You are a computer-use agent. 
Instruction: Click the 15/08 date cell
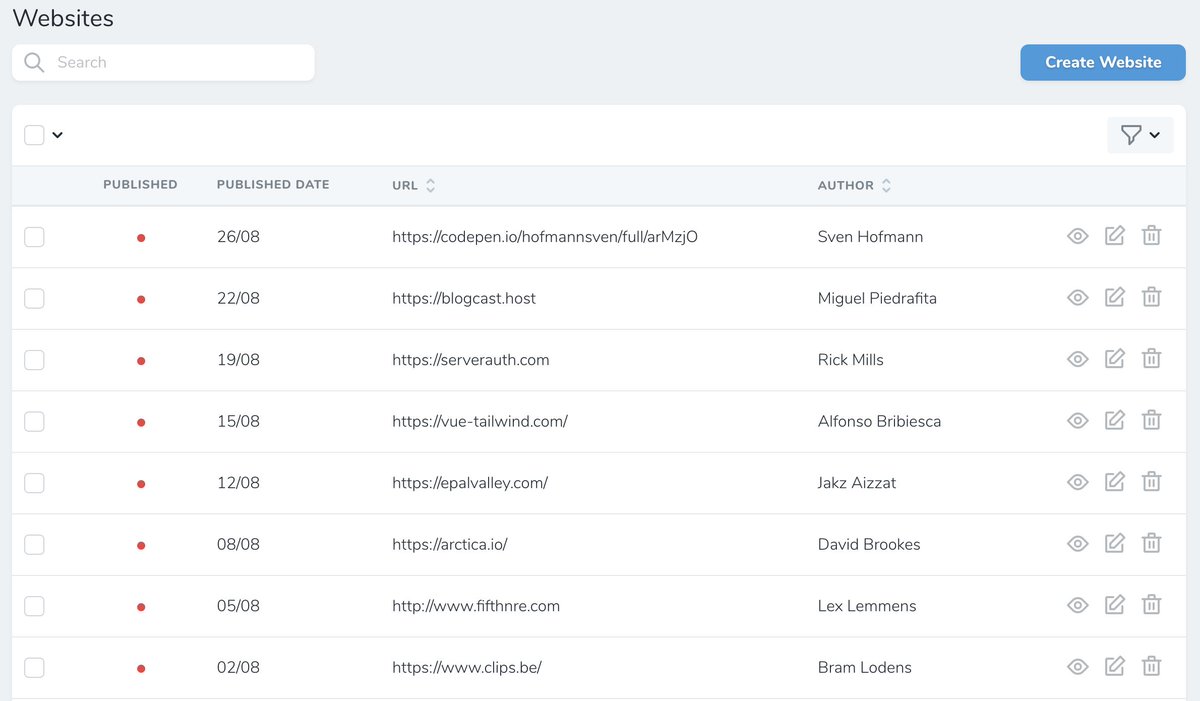click(x=238, y=421)
